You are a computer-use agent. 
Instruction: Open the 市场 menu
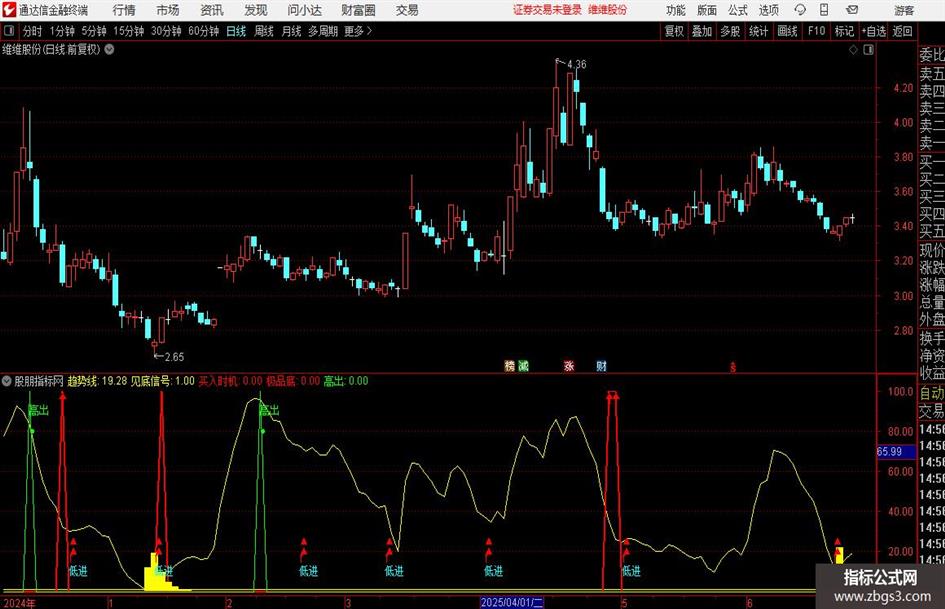(168, 10)
